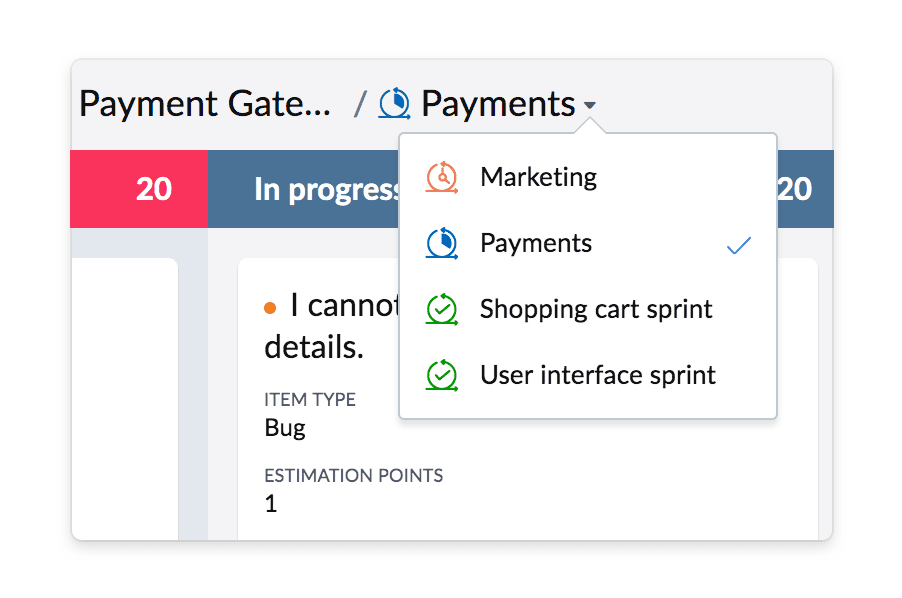Click the Bug item type value

285,429
